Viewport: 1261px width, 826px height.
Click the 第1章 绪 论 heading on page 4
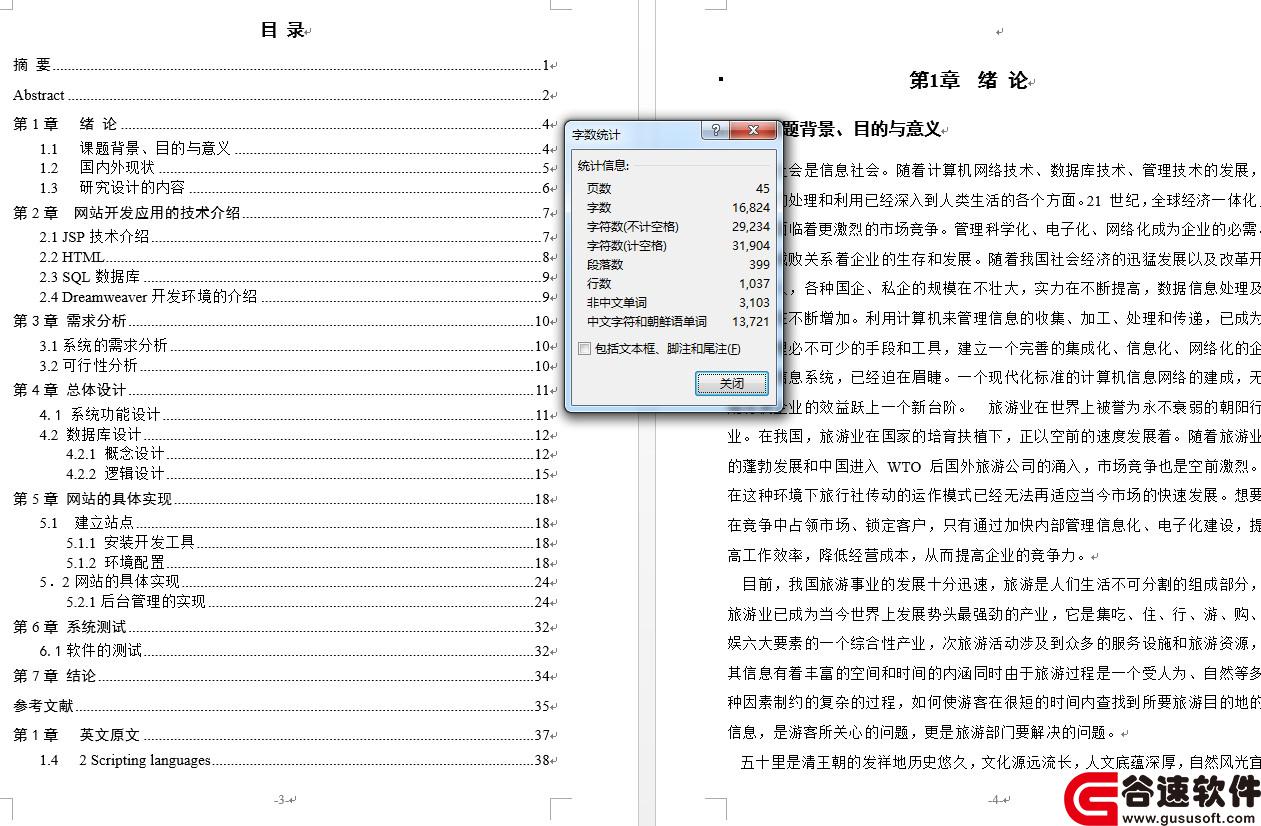click(x=969, y=81)
